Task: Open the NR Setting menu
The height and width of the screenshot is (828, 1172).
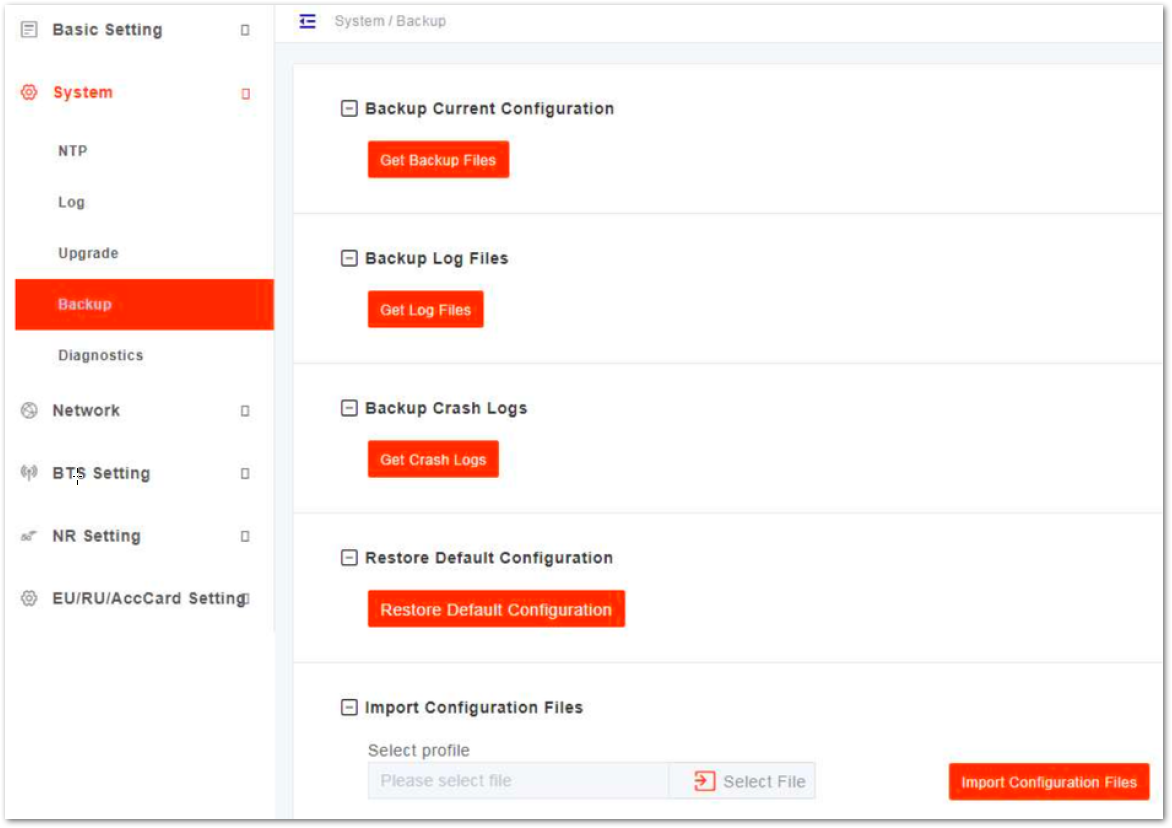Action: (96, 536)
